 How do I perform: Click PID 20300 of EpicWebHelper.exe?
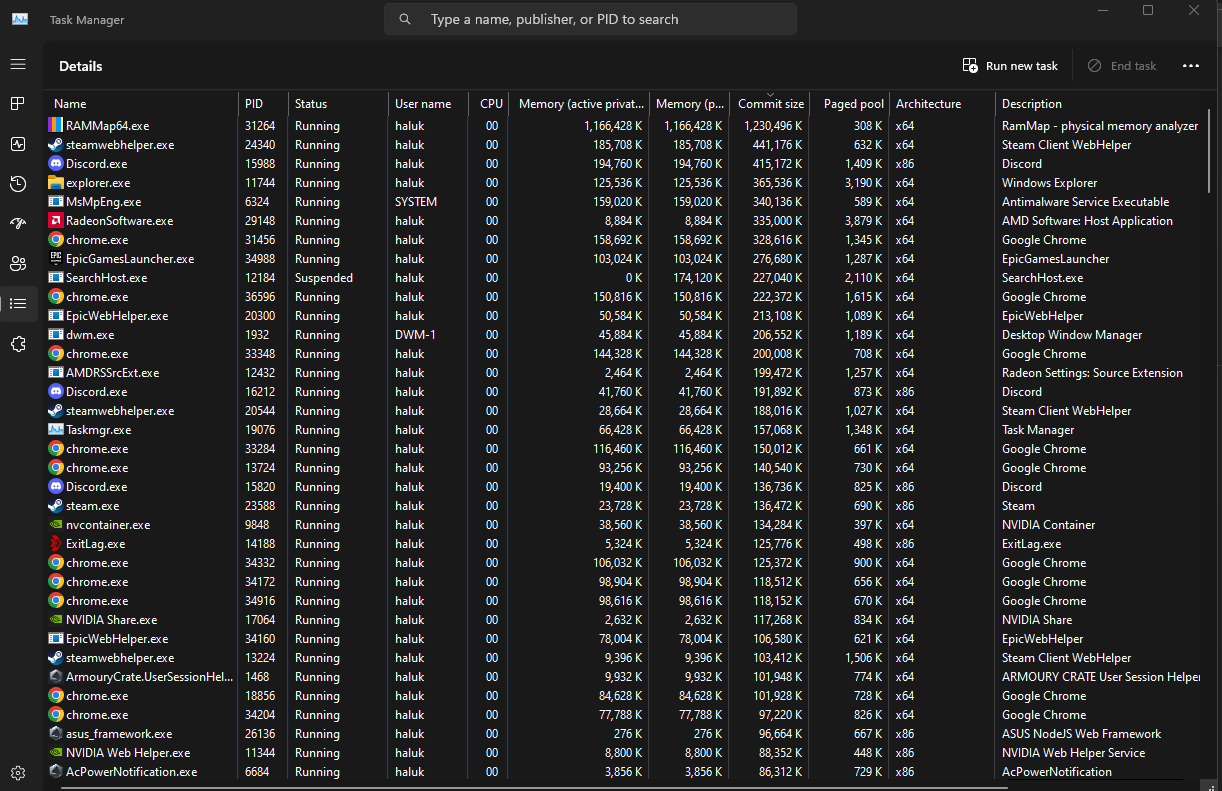click(260, 316)
